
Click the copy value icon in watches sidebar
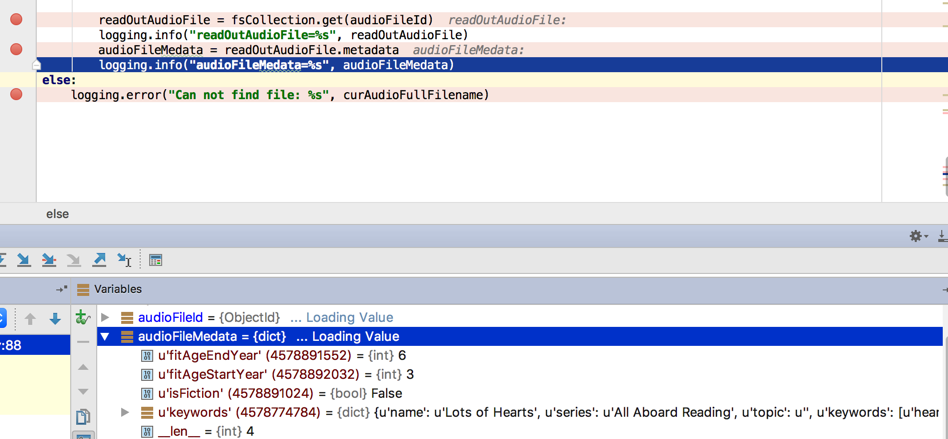pos(83,417)
